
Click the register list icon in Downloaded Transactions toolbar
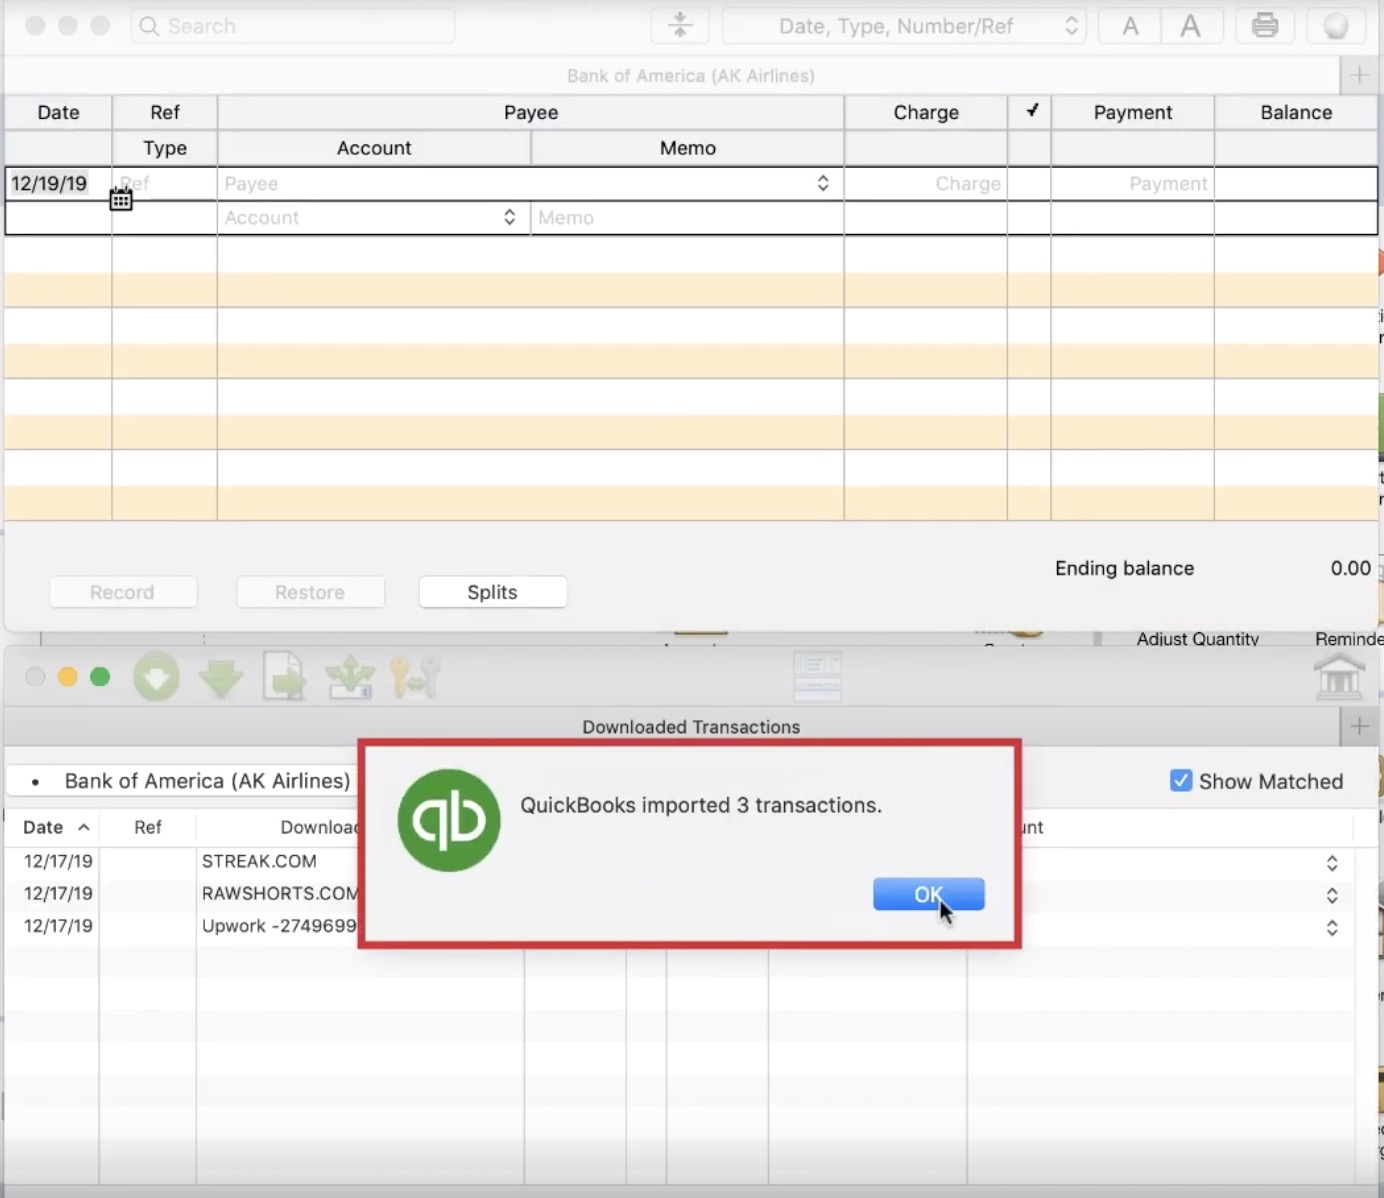tap(817, 676)
